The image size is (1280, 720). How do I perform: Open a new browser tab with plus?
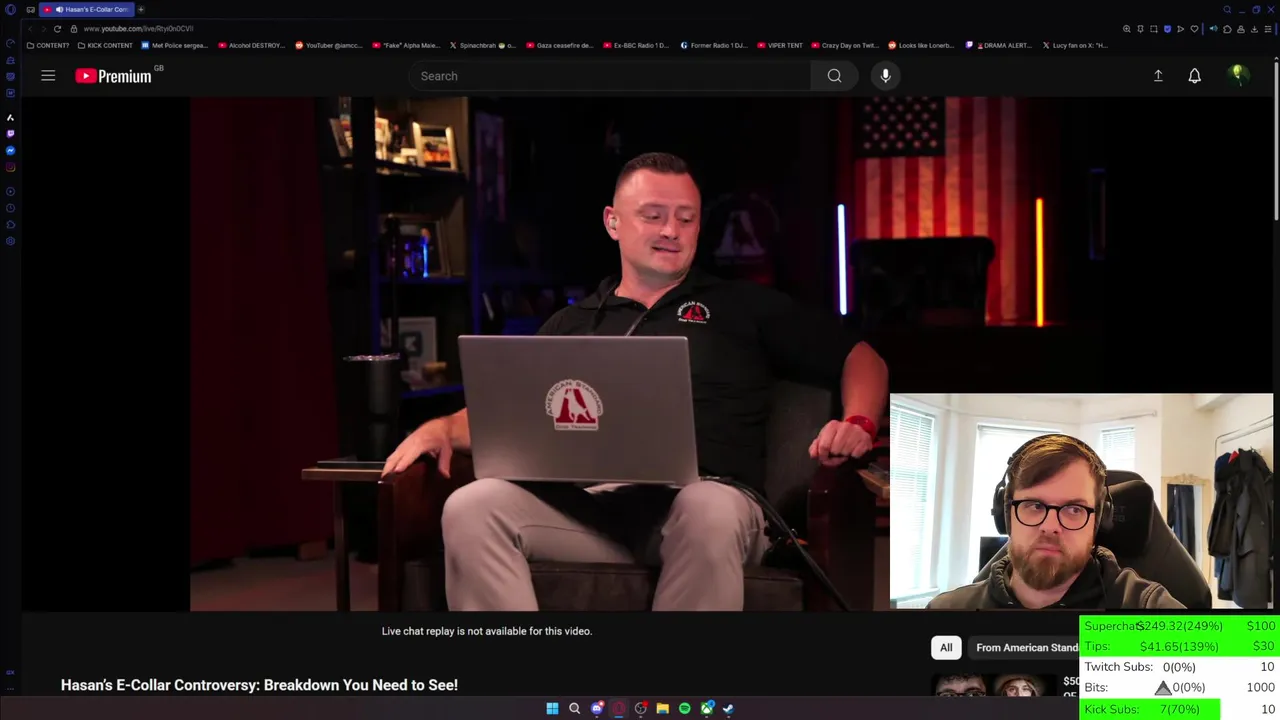coord(141,9)
